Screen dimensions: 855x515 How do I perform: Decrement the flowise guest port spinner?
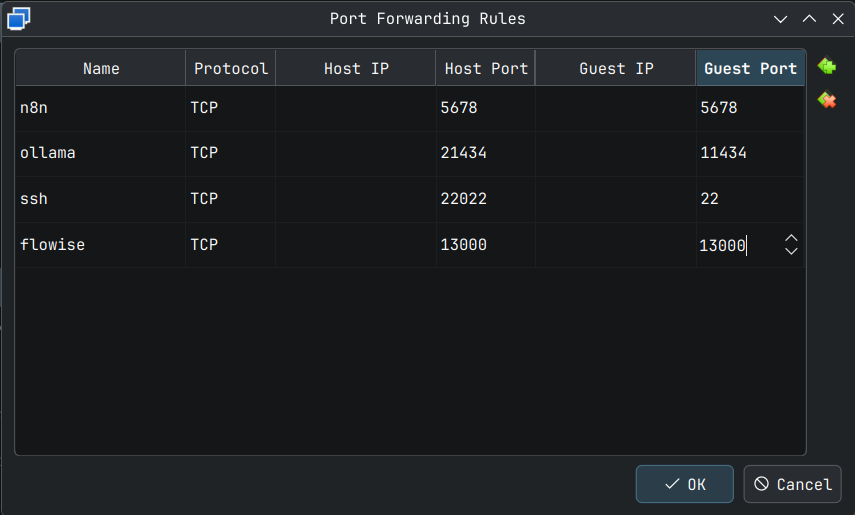[x=791, y=251]
